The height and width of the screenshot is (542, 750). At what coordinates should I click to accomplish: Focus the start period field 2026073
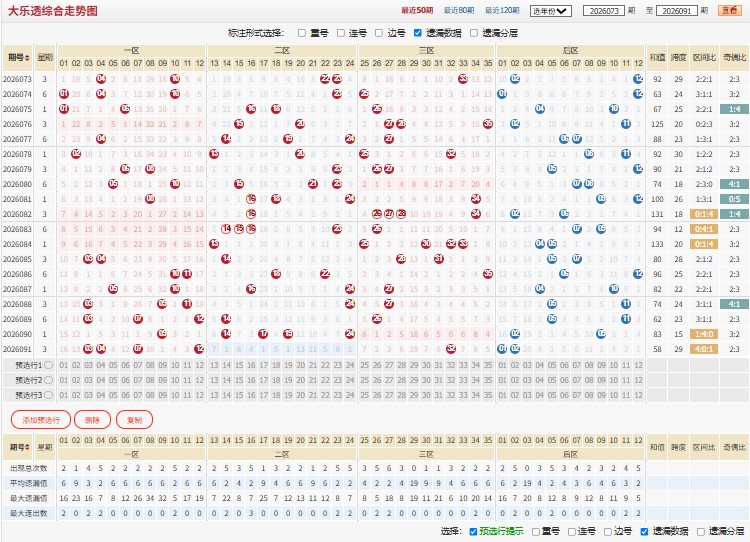pyautogui.click(x=604, y=11)
